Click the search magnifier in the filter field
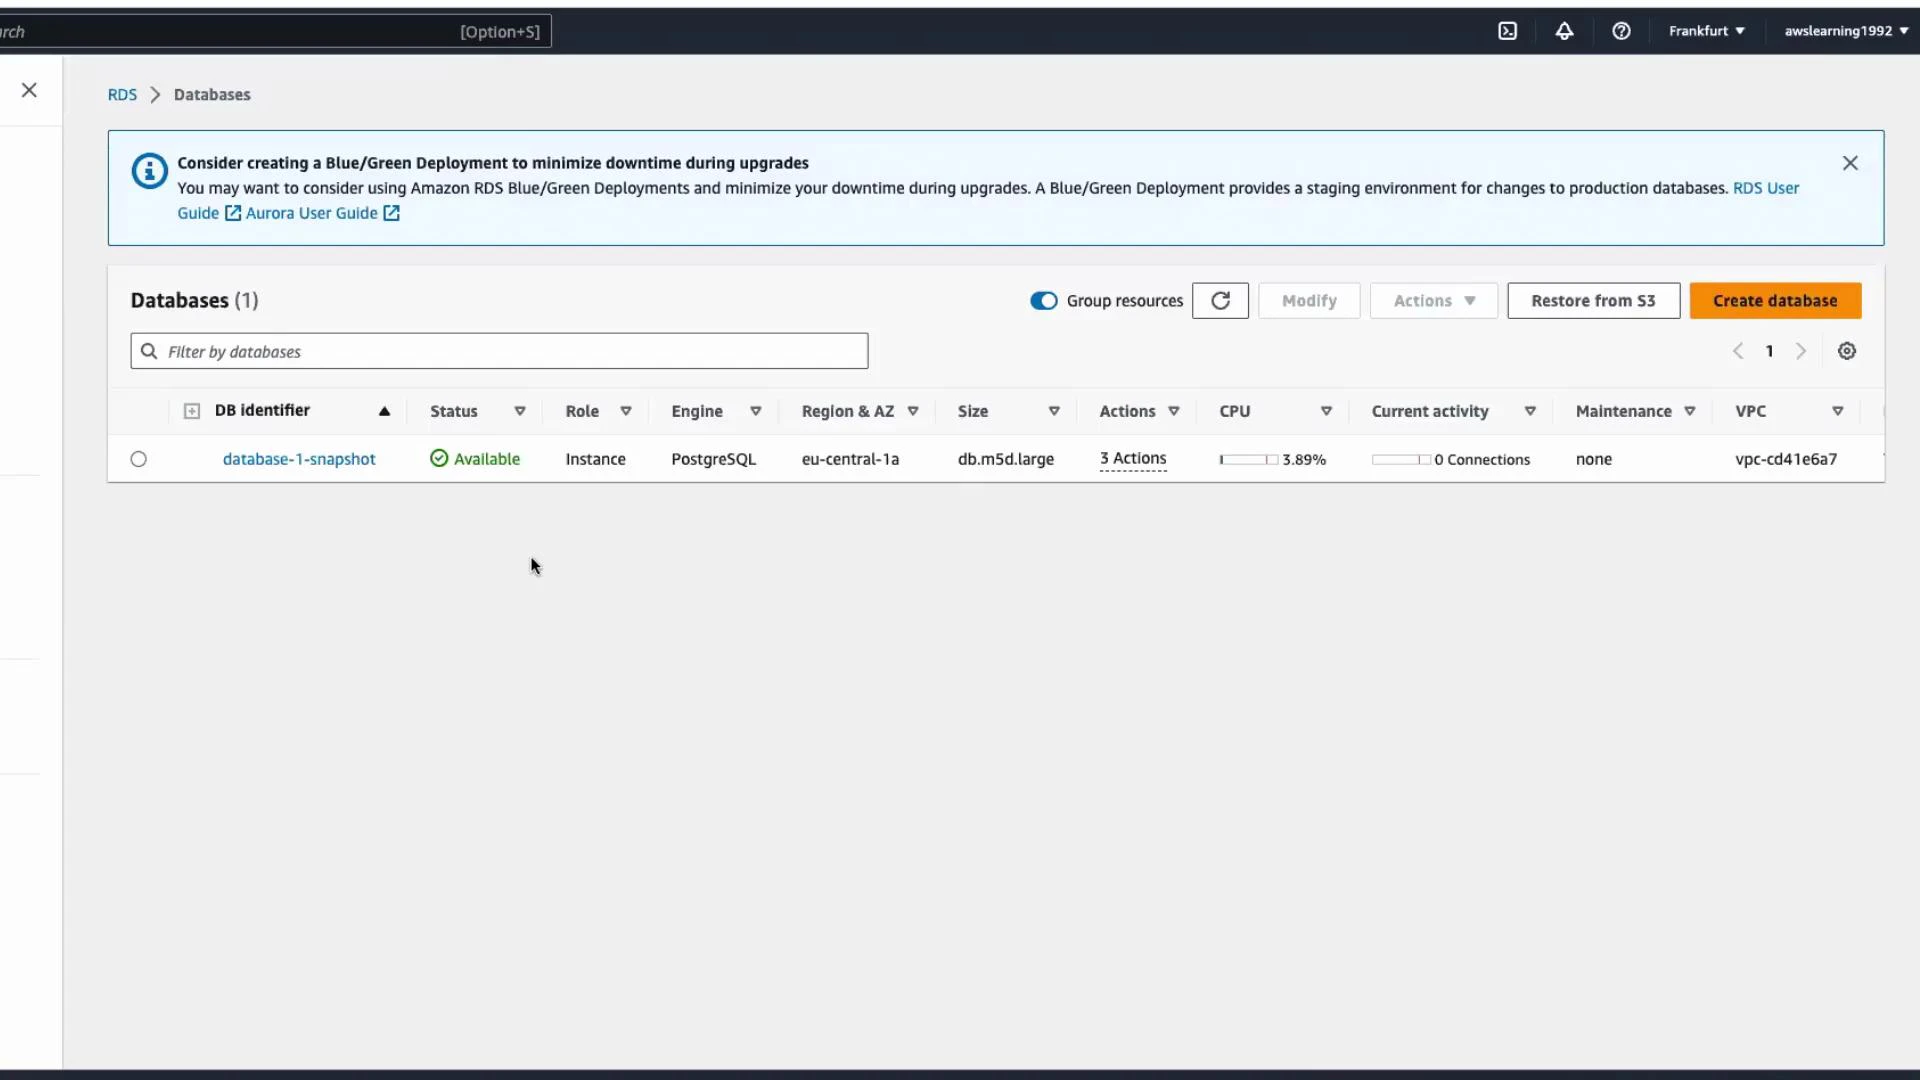1920x1080 pixels. 148,351
